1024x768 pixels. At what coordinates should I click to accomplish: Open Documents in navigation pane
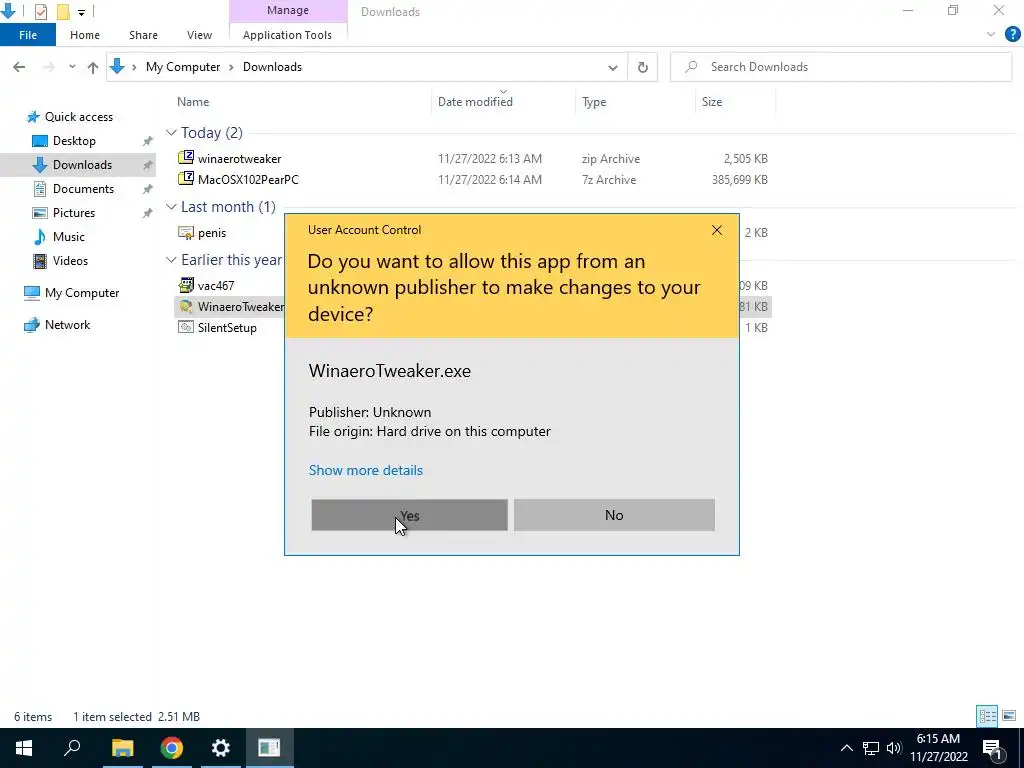(83, 189)
